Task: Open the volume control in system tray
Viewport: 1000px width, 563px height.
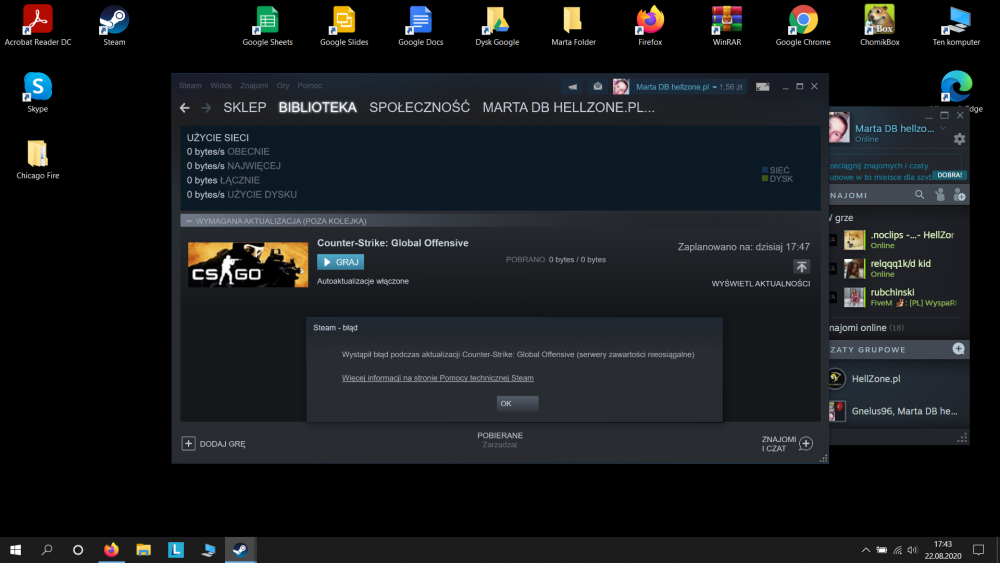Action: (x=912, y=550)
